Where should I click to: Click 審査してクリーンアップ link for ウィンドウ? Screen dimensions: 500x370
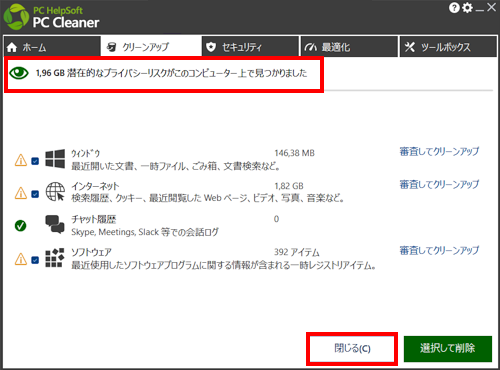[439, 152]
